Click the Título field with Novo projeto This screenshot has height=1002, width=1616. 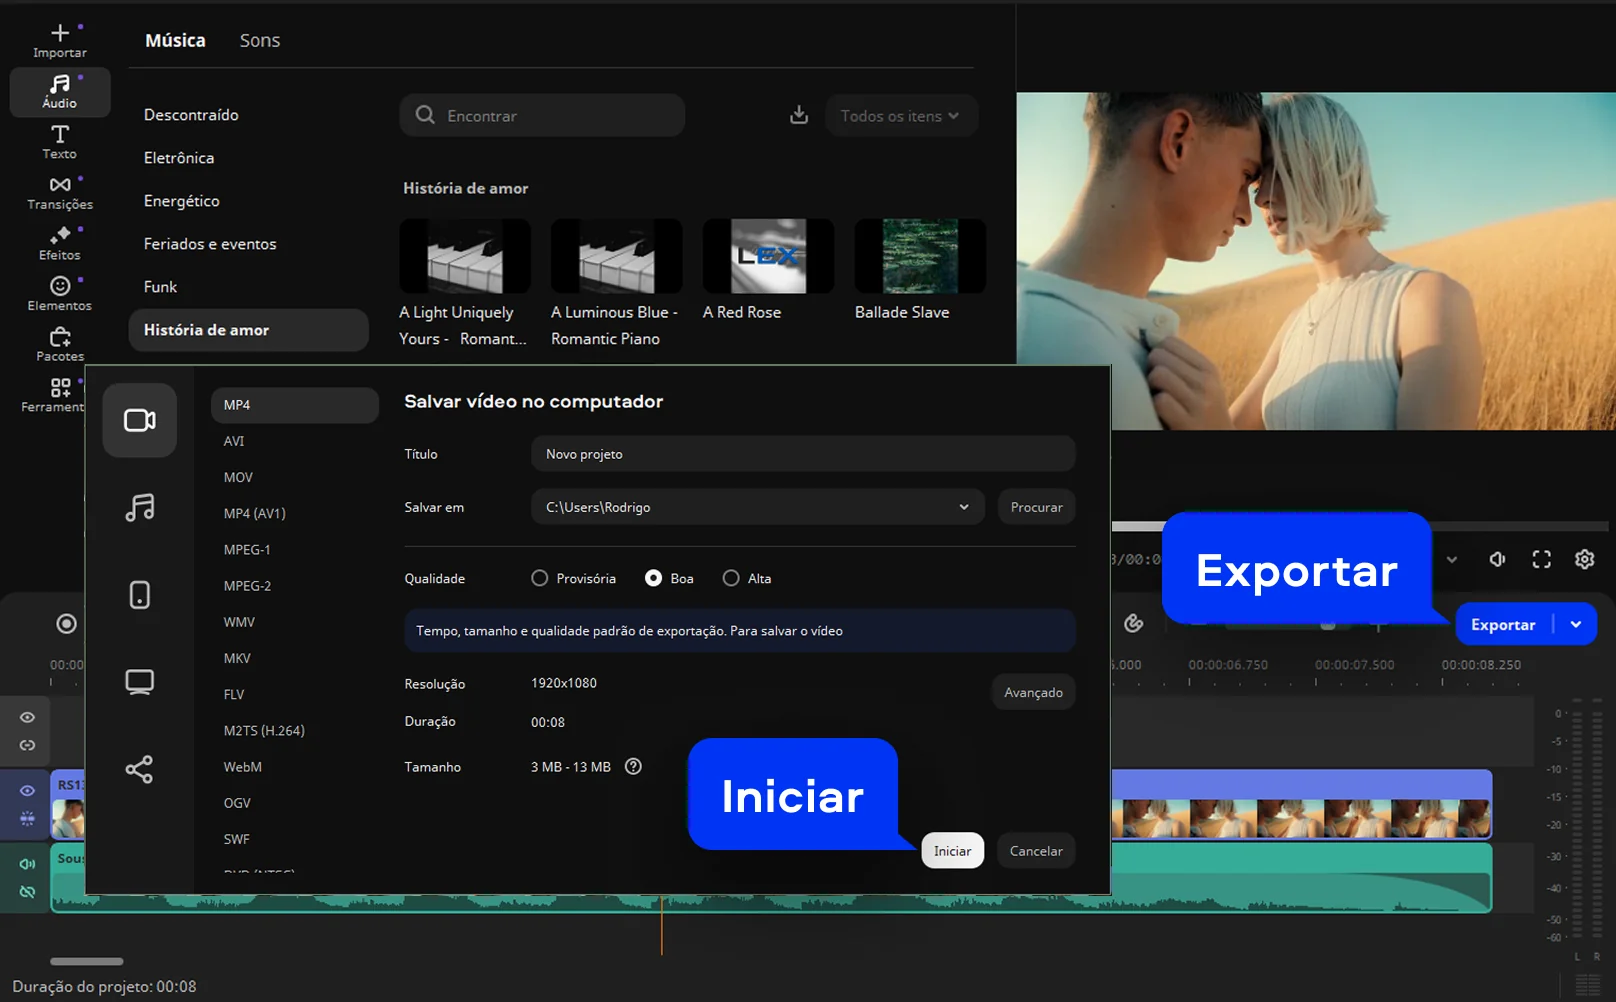802,454
